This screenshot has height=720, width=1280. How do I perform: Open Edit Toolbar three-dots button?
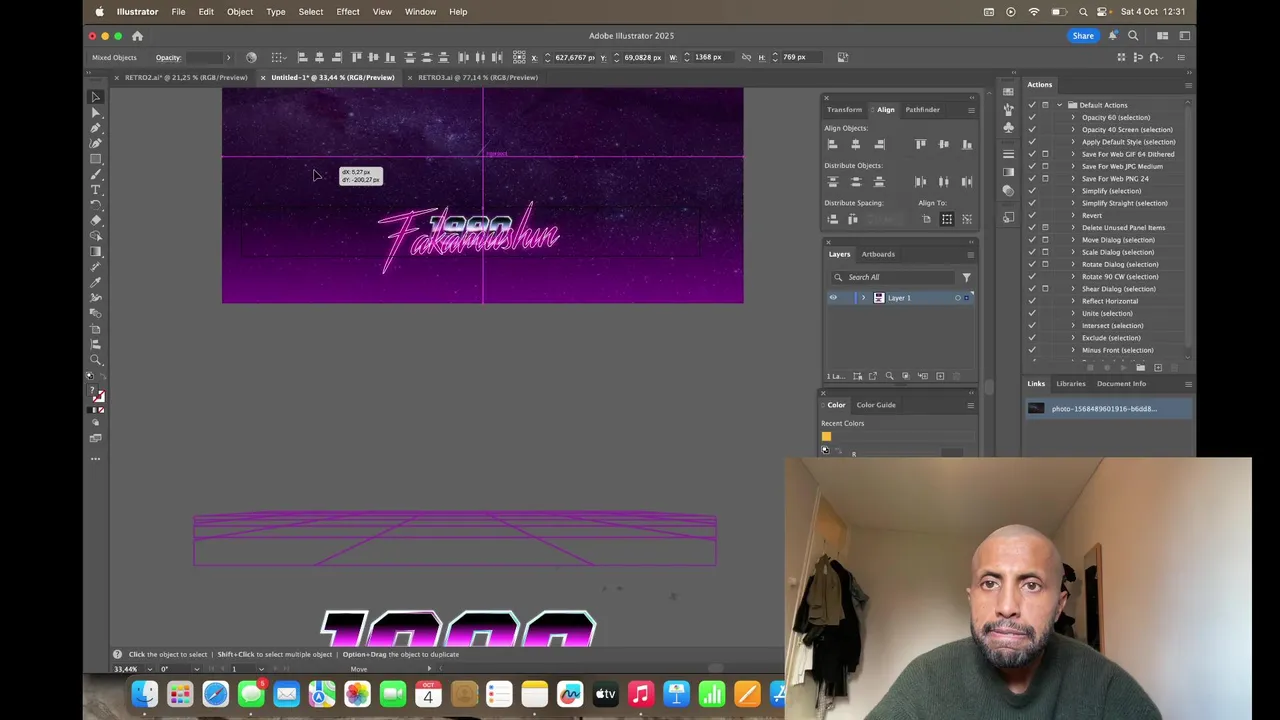(96, 459)
